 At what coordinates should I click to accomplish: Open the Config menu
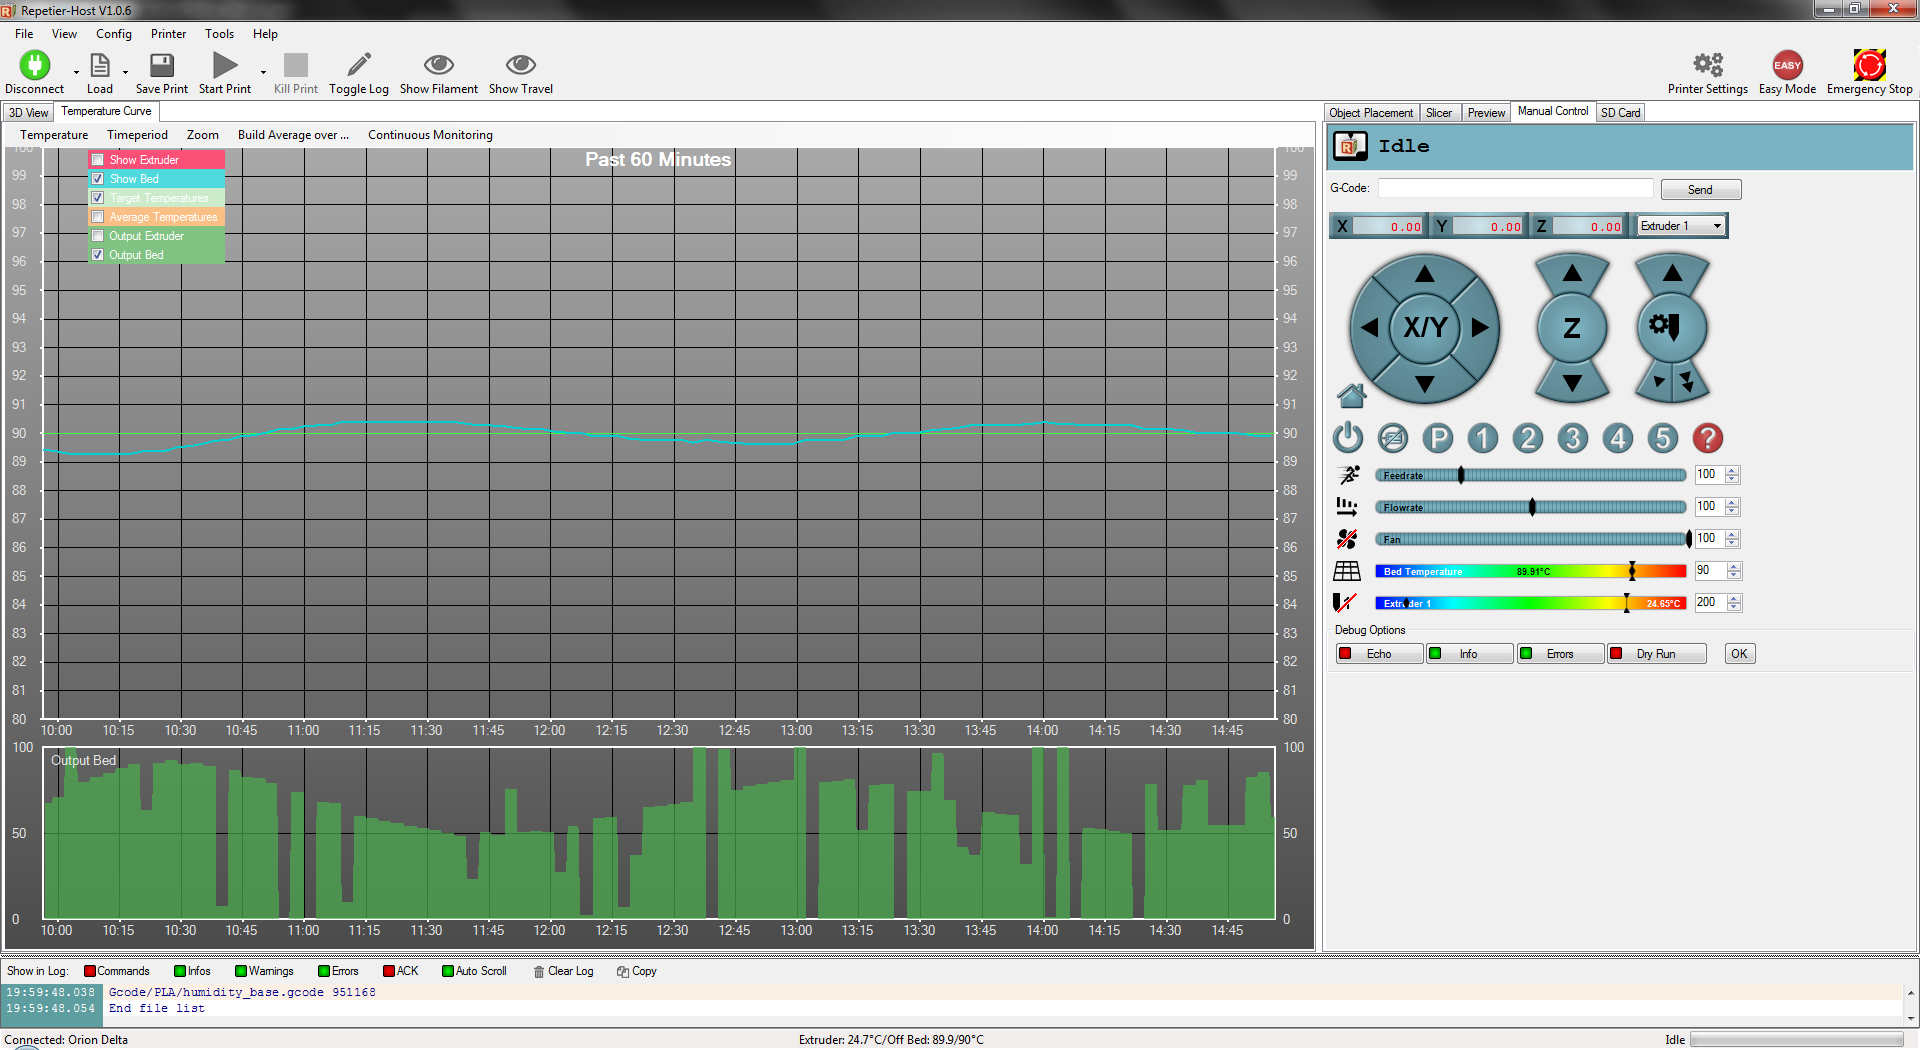click(114, 34)
